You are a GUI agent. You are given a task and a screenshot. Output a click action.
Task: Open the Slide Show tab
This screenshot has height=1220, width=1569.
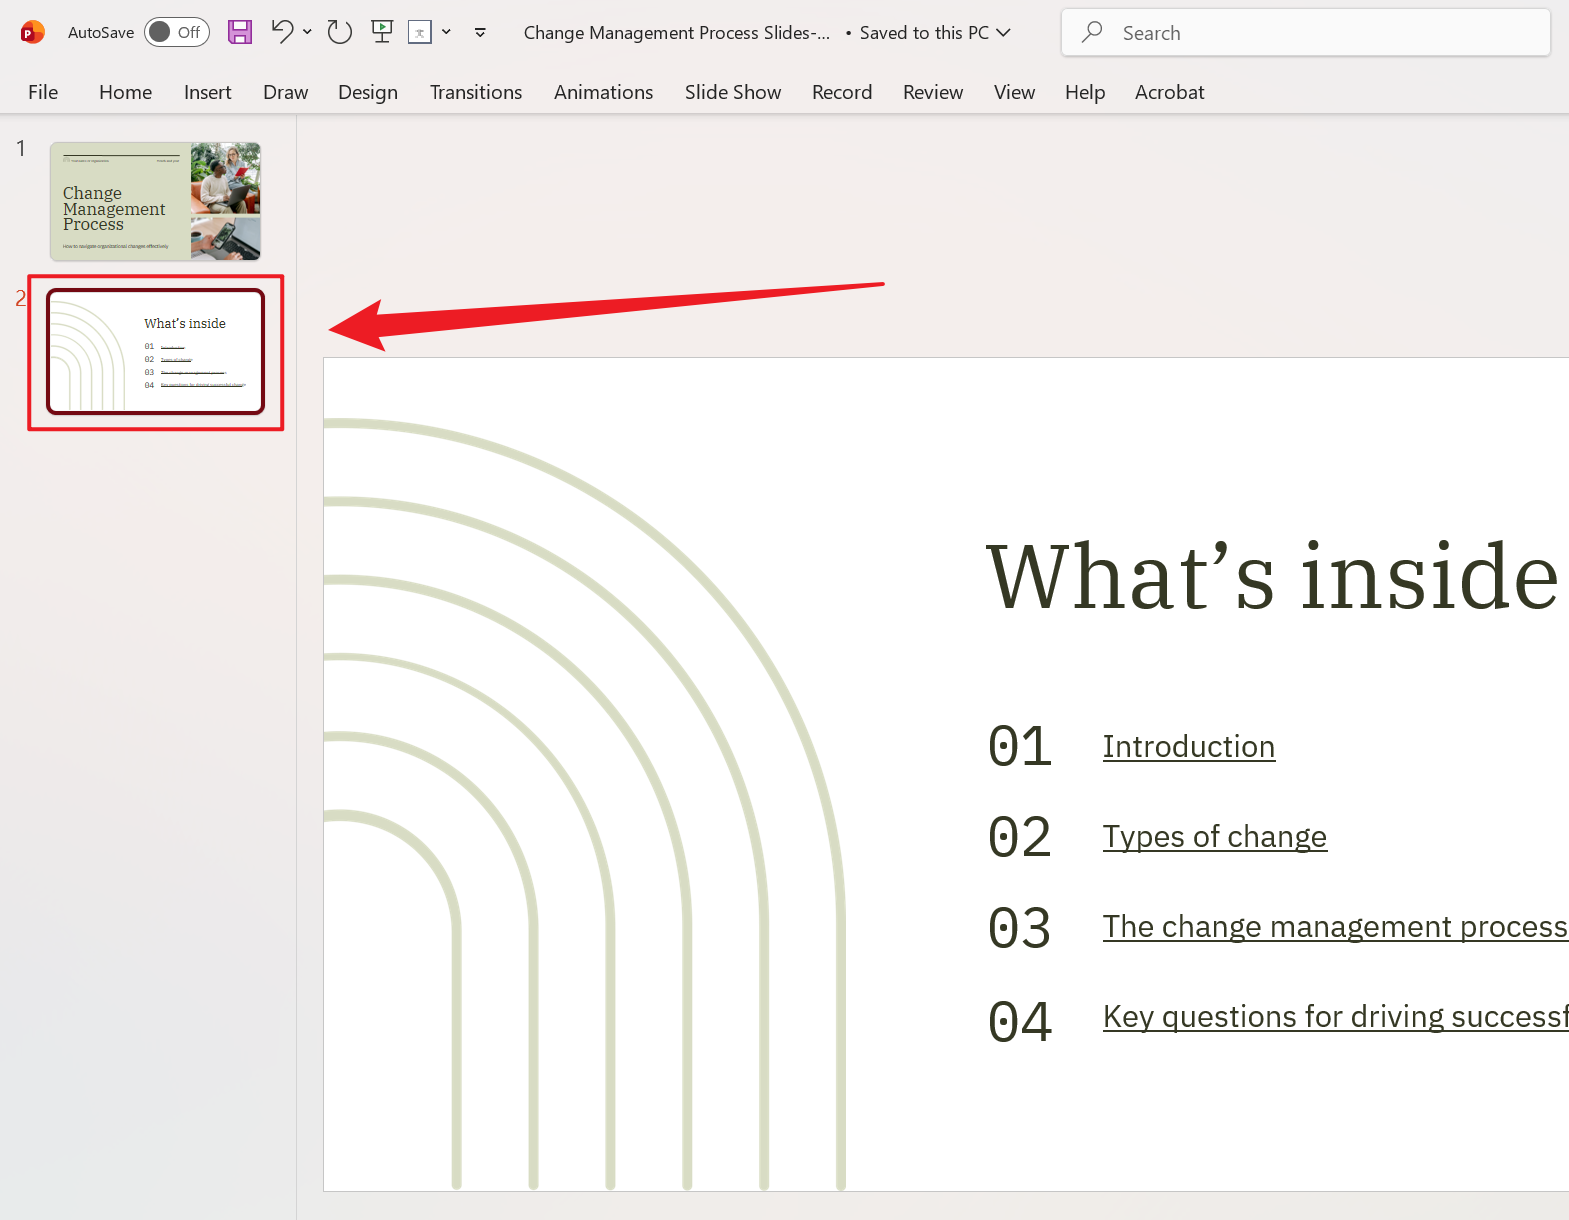click(x=733, y=92)
